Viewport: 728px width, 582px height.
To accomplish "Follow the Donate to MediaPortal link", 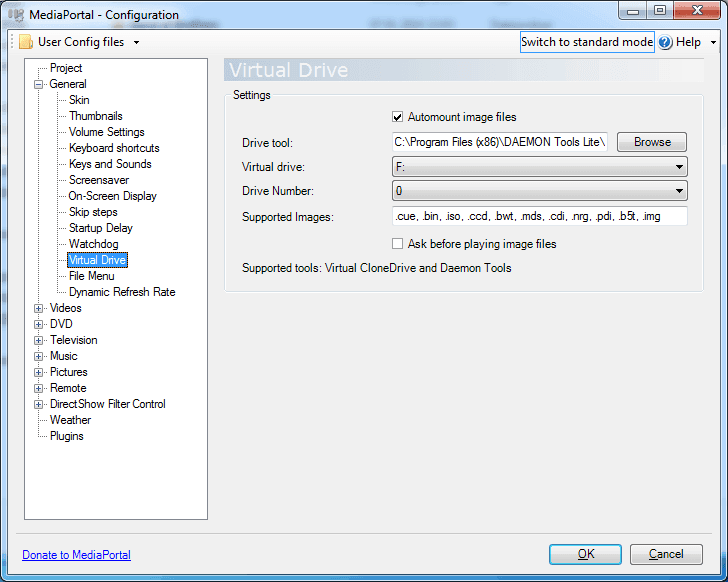I will 77,555.
